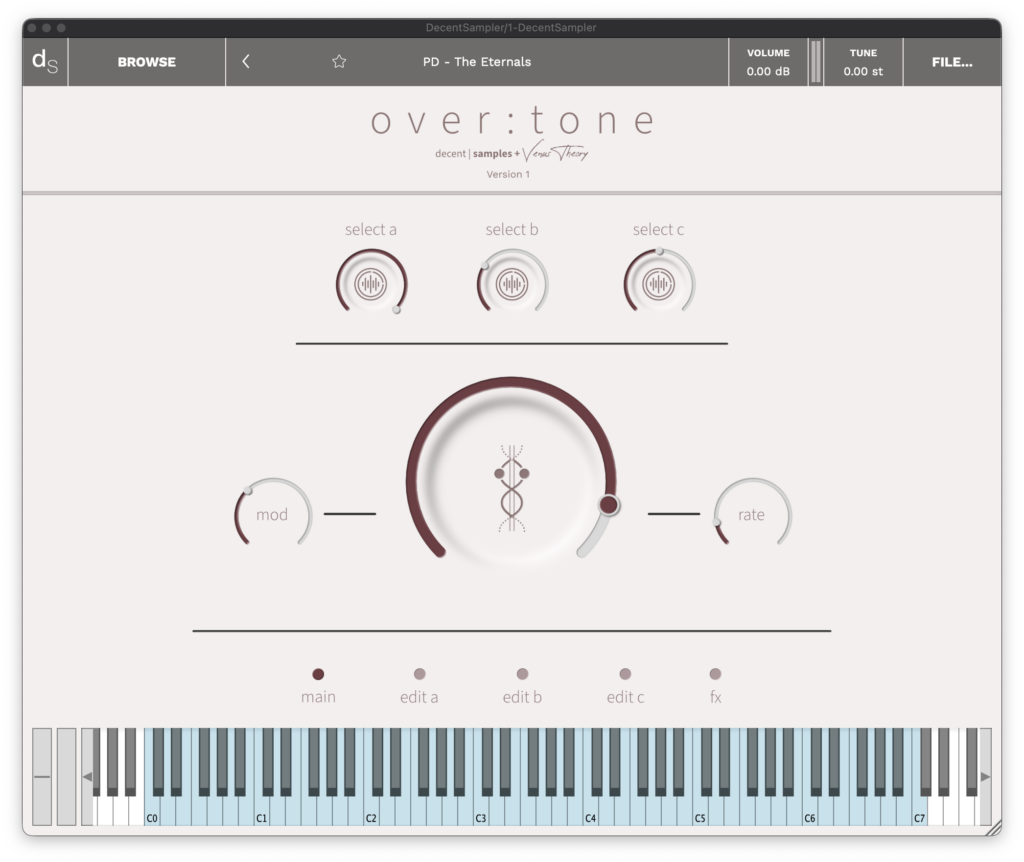Click the DecentSampler ds logo icon
1024x862 pixels.
point(45,62)
